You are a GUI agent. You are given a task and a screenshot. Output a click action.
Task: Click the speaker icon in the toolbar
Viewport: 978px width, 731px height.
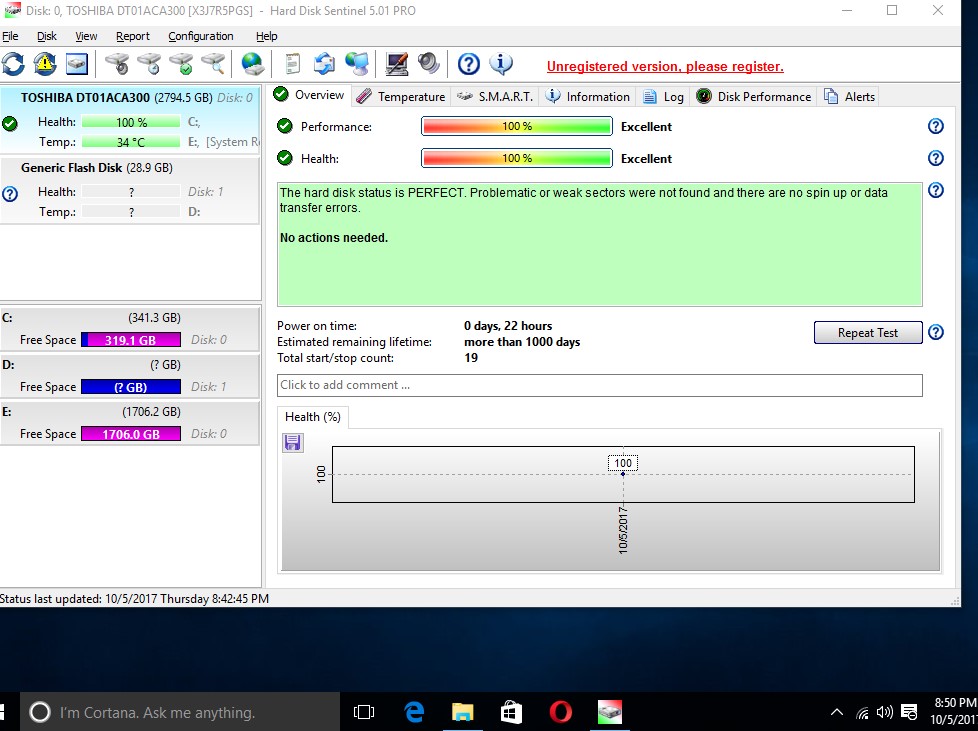pyautogui.click(x=429, y=65)
